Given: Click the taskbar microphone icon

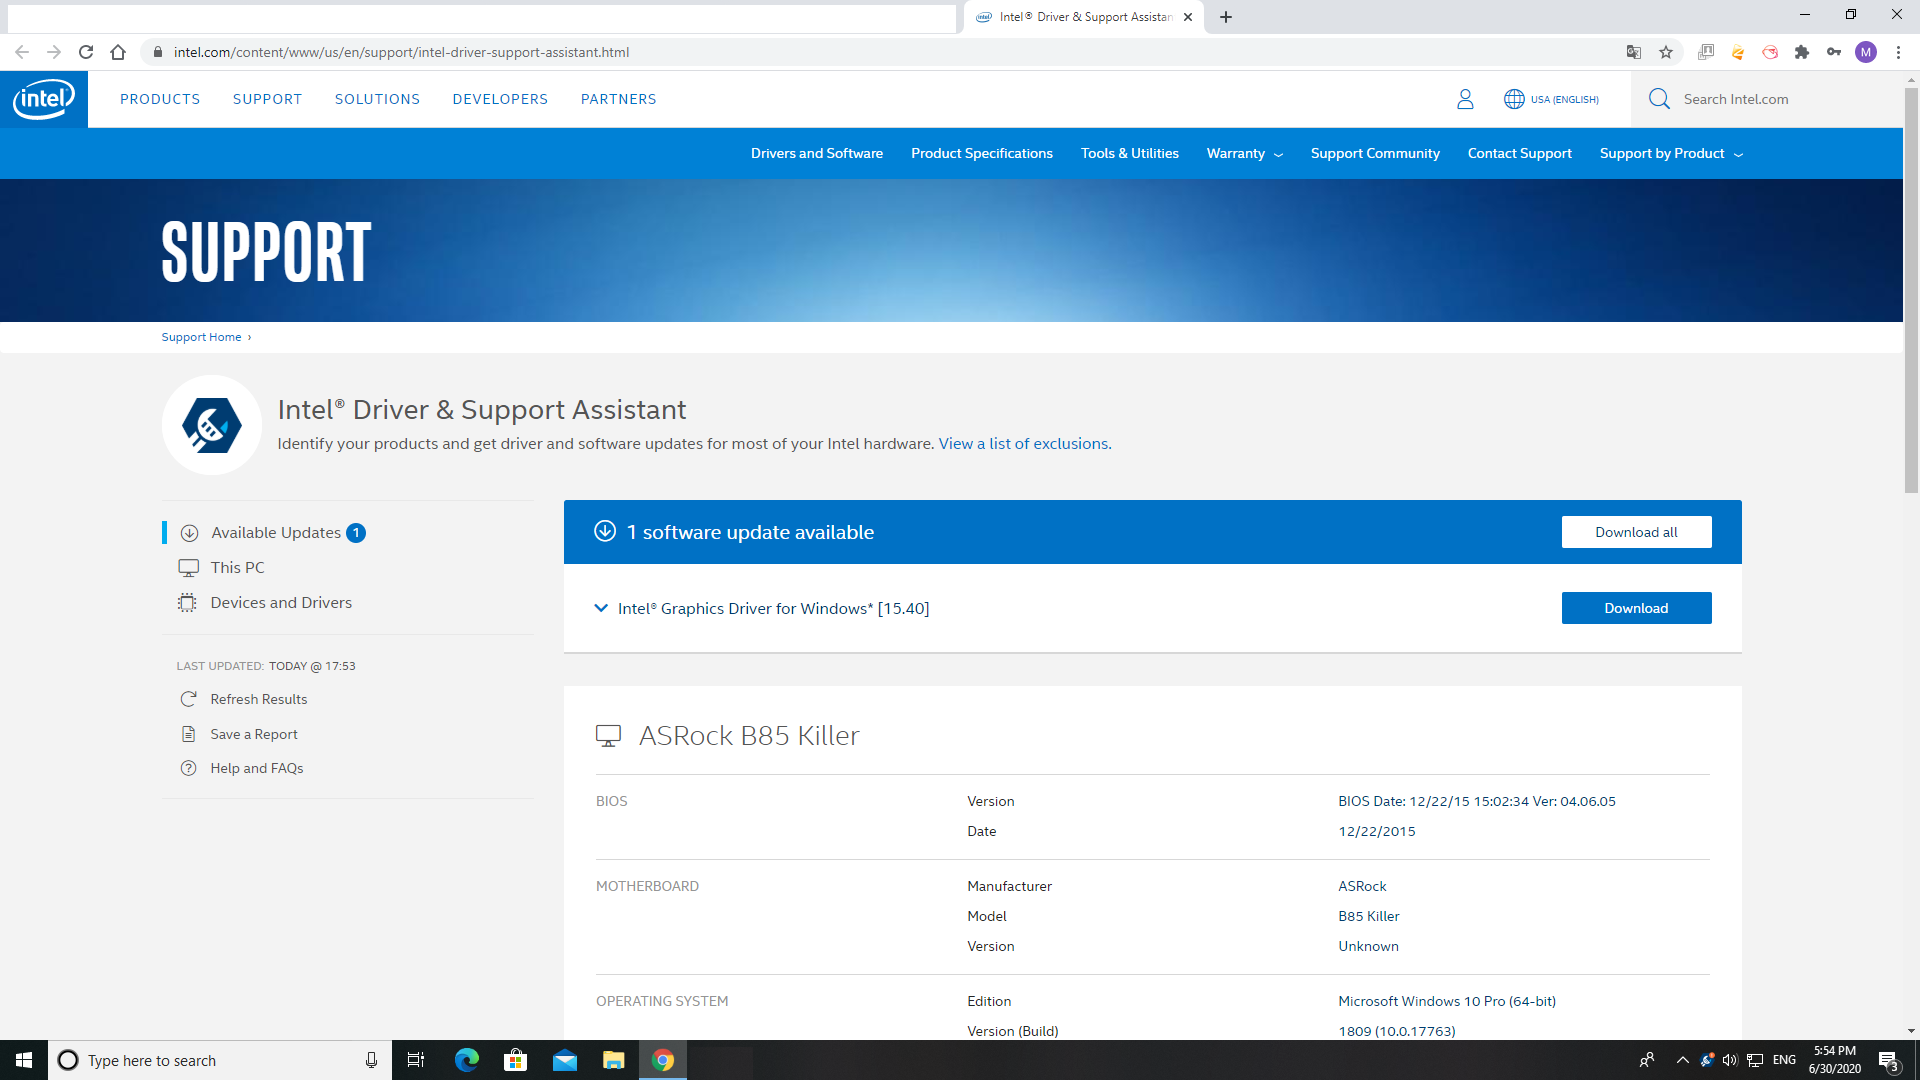Looking at the screenshot, I should coord(371,1060).
